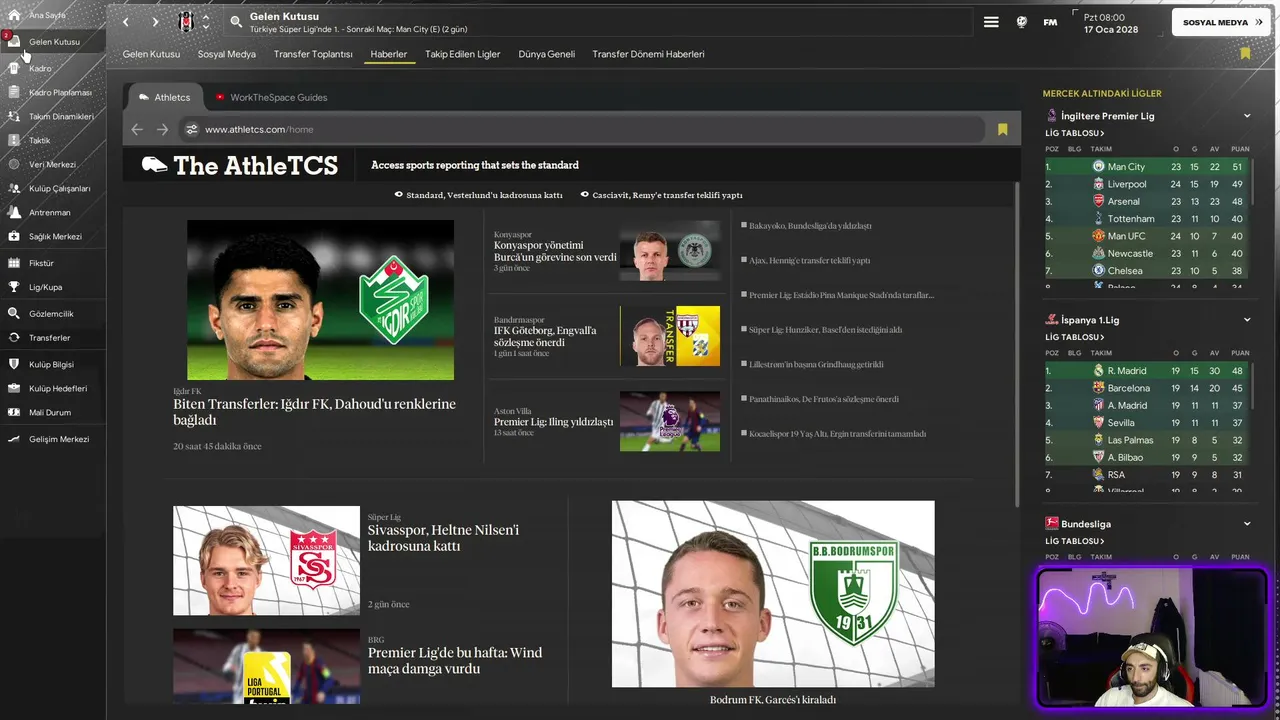The width and height of the screenshot is (1280, 720).
Task: Open Antrenman training icon in sidebar
Action: 14,212
